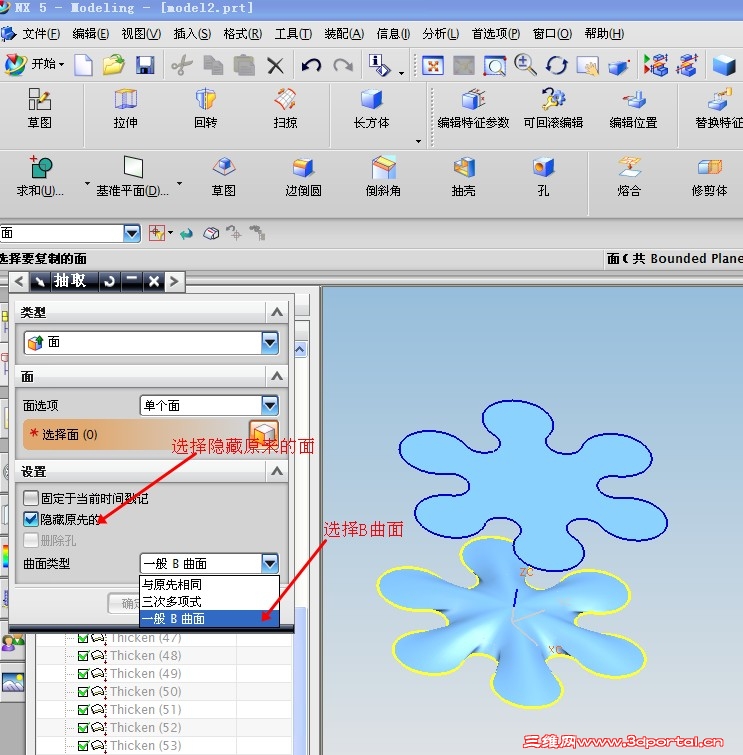The width and height of the screenshot is (743, 755).
Task: Click the select face cube icon in the 选择面 row
Action: tap(264, 432)
